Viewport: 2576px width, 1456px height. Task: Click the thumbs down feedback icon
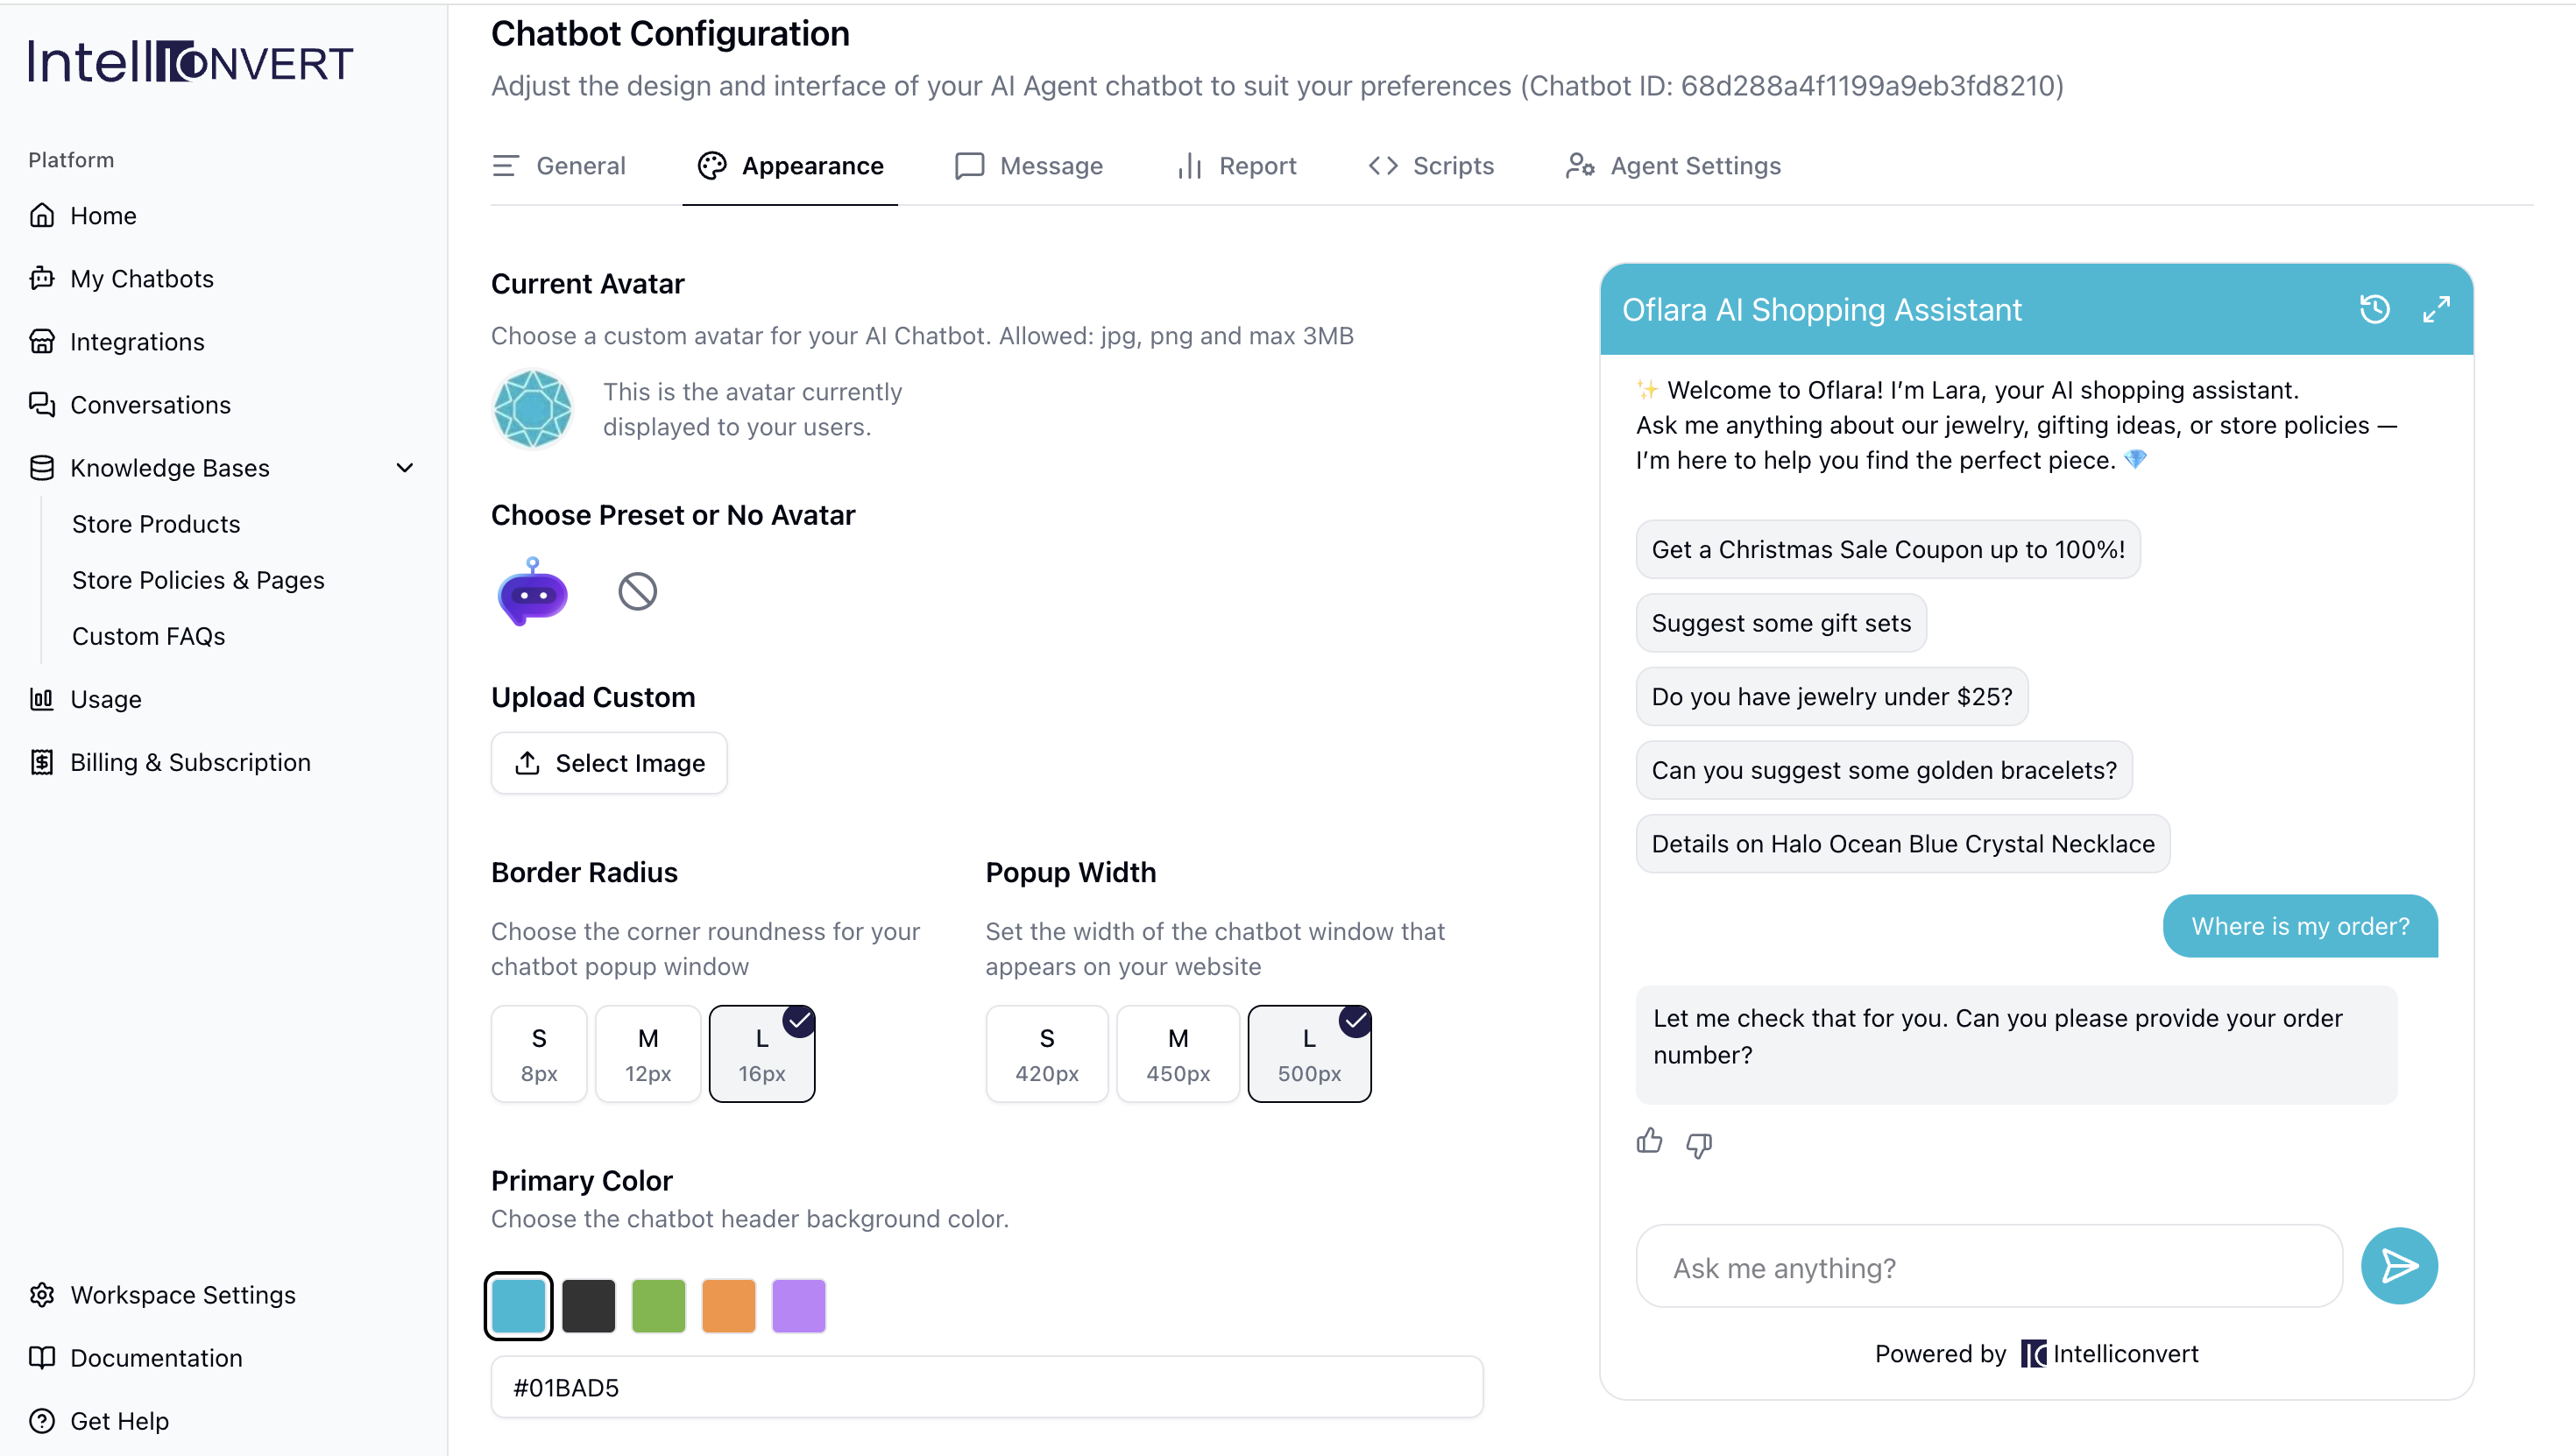point(1699,1144)
